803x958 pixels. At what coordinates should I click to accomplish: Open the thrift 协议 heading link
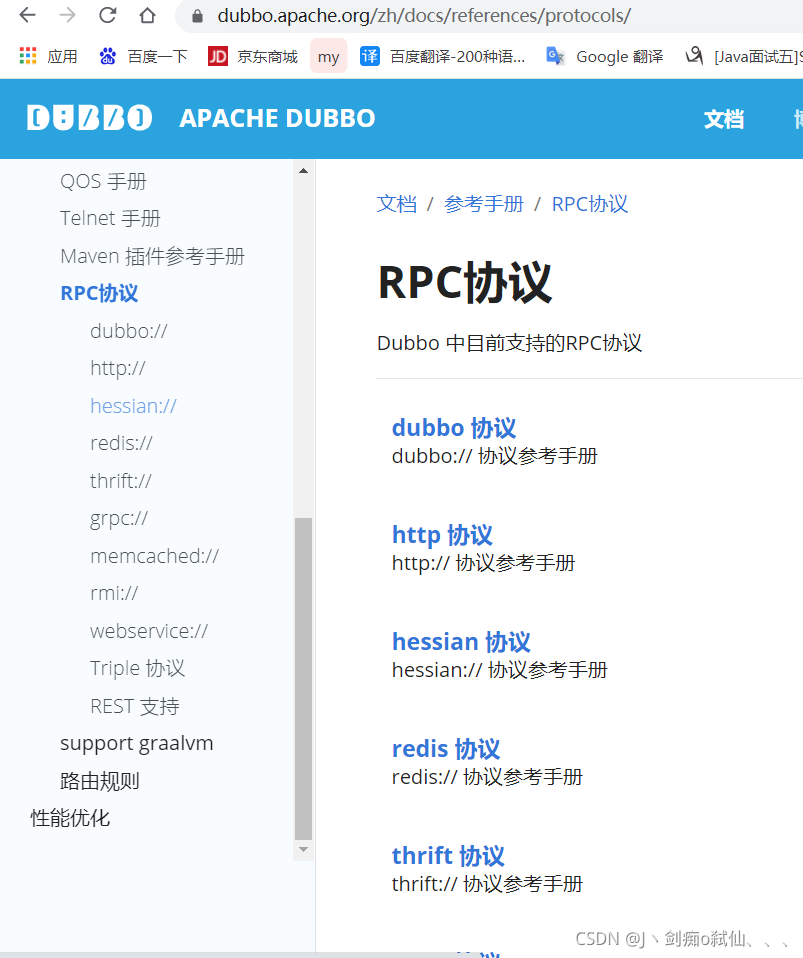[448, 856]
